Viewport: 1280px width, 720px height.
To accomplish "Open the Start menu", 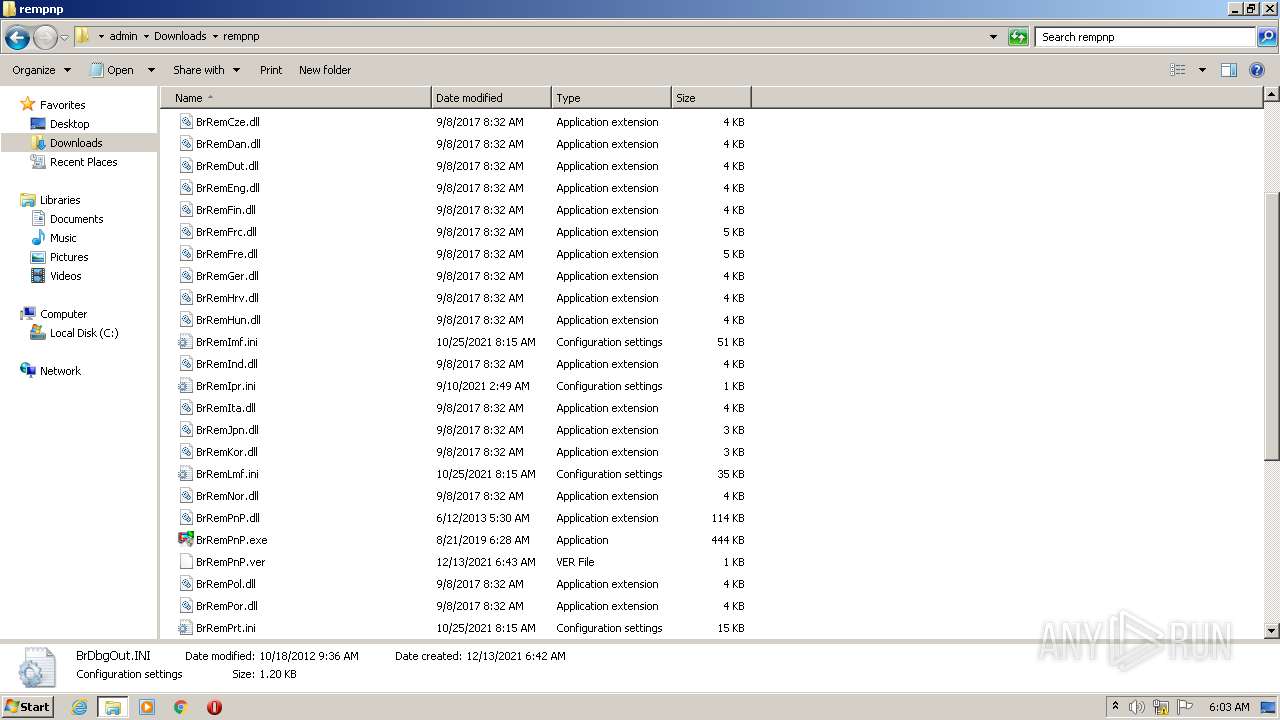I will (x=27, y=706).
